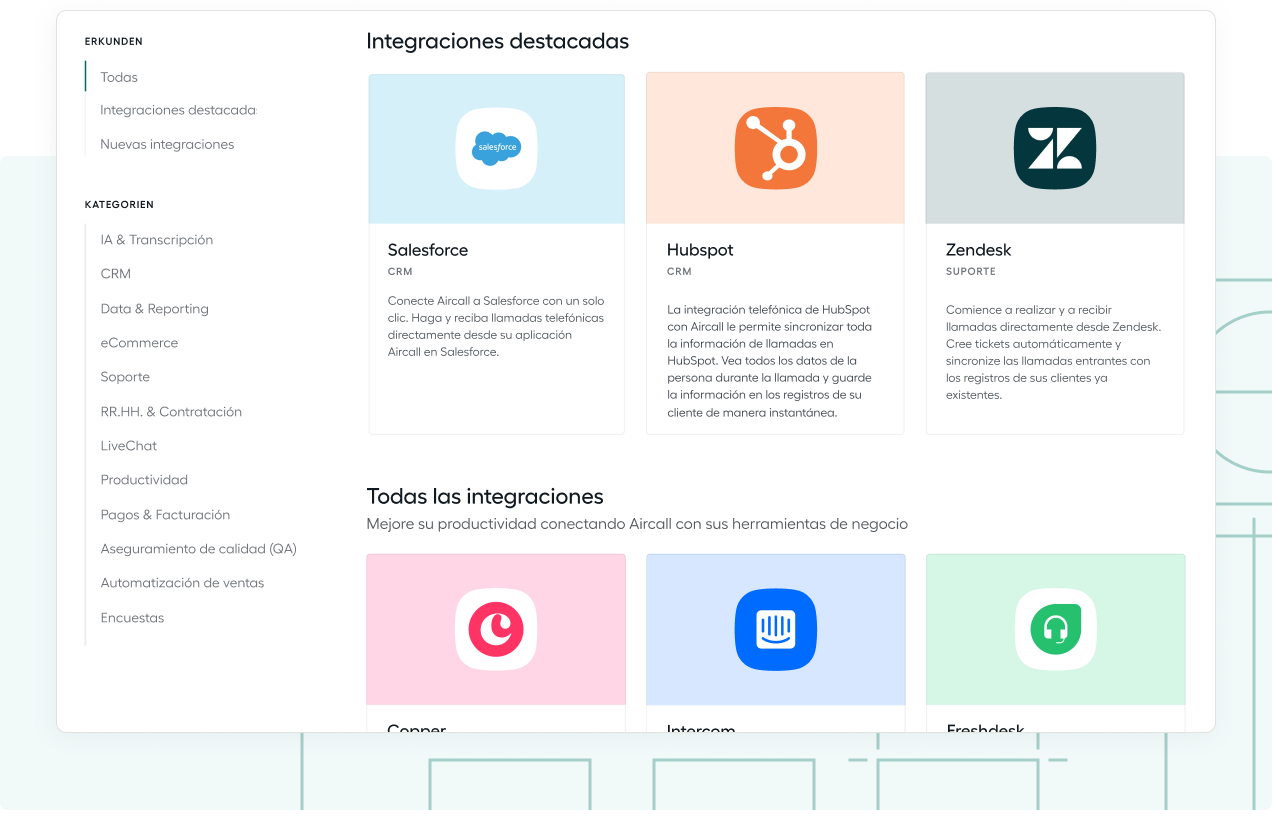Open the Salesforce card title
1272x818 pixels.
[428, 250]
